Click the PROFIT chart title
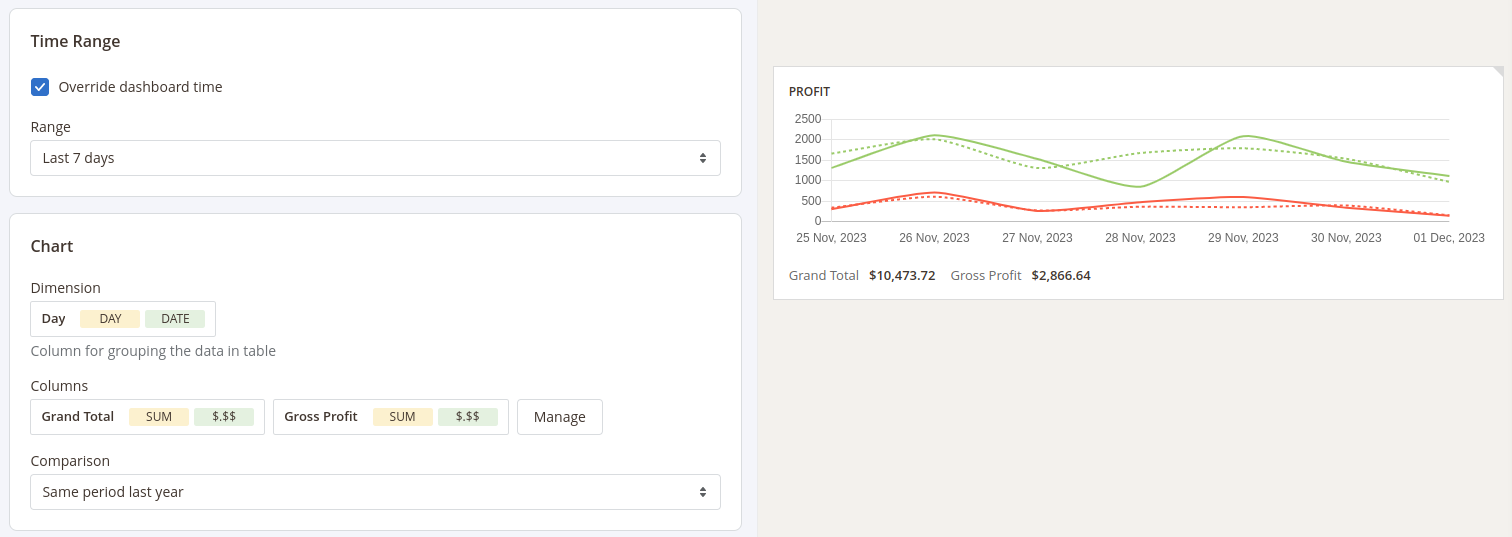Image resolution: width=1512 pixels, height=537 pixels. point(809,92)
